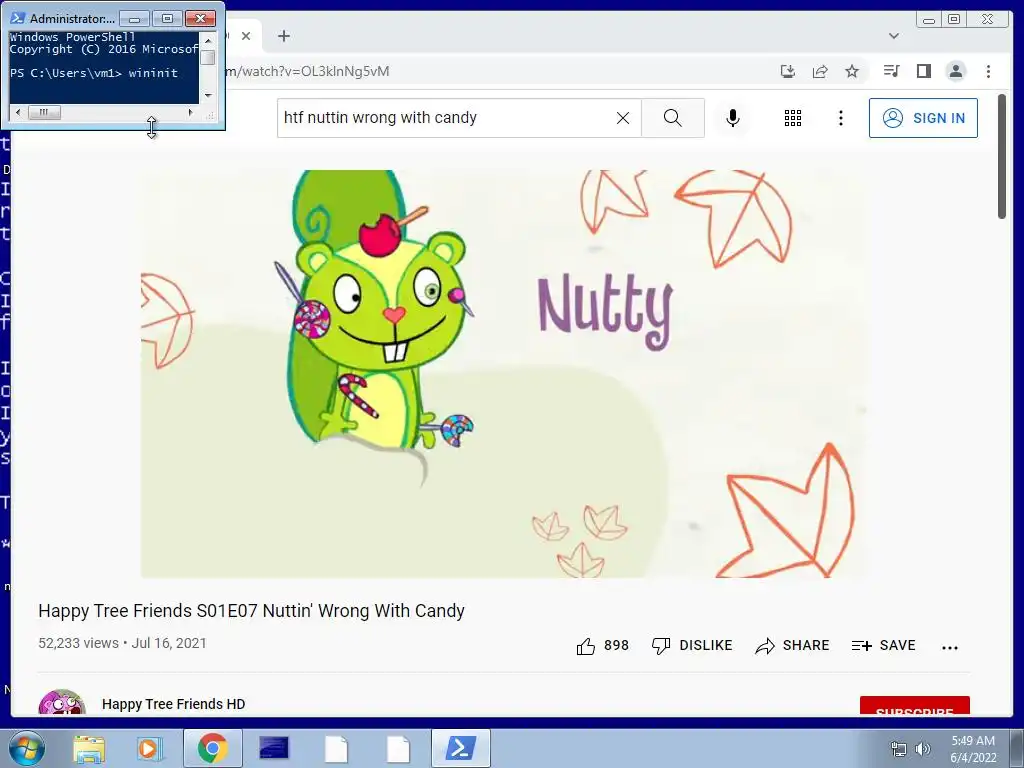Click PowerShell window down scroll arrow
Image resolution: width=1024 pixels, height=768 pixels.
pyautogui.click(x=208, y=95)
